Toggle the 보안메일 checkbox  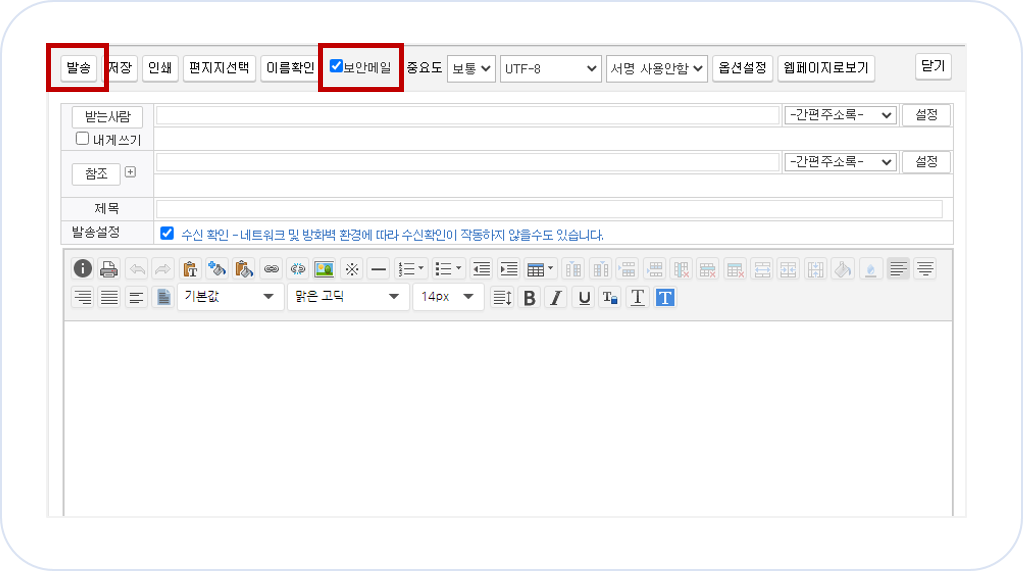coord(336,66)
